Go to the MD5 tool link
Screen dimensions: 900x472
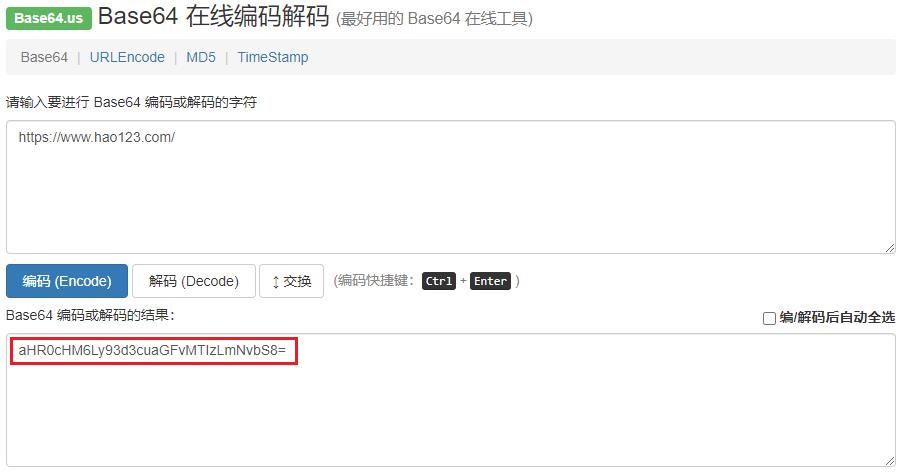(201, 57)
